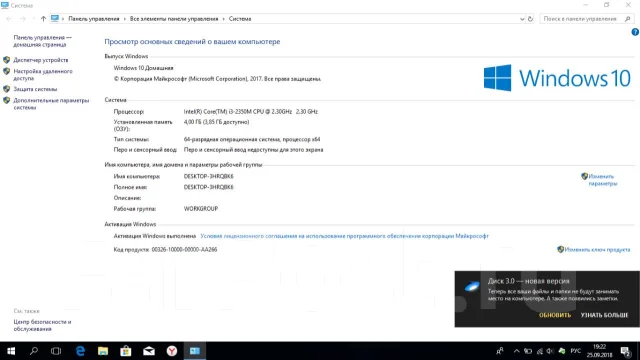Launch Microsoft Edge from the taskbar

80,351
